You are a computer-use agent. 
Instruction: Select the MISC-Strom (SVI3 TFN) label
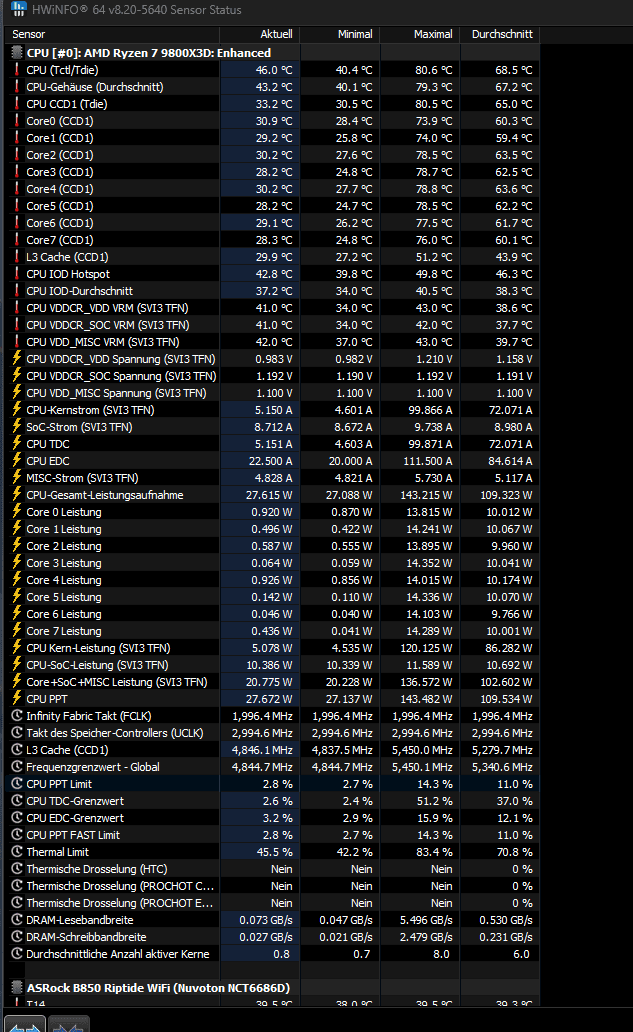[x=82, y=478]
